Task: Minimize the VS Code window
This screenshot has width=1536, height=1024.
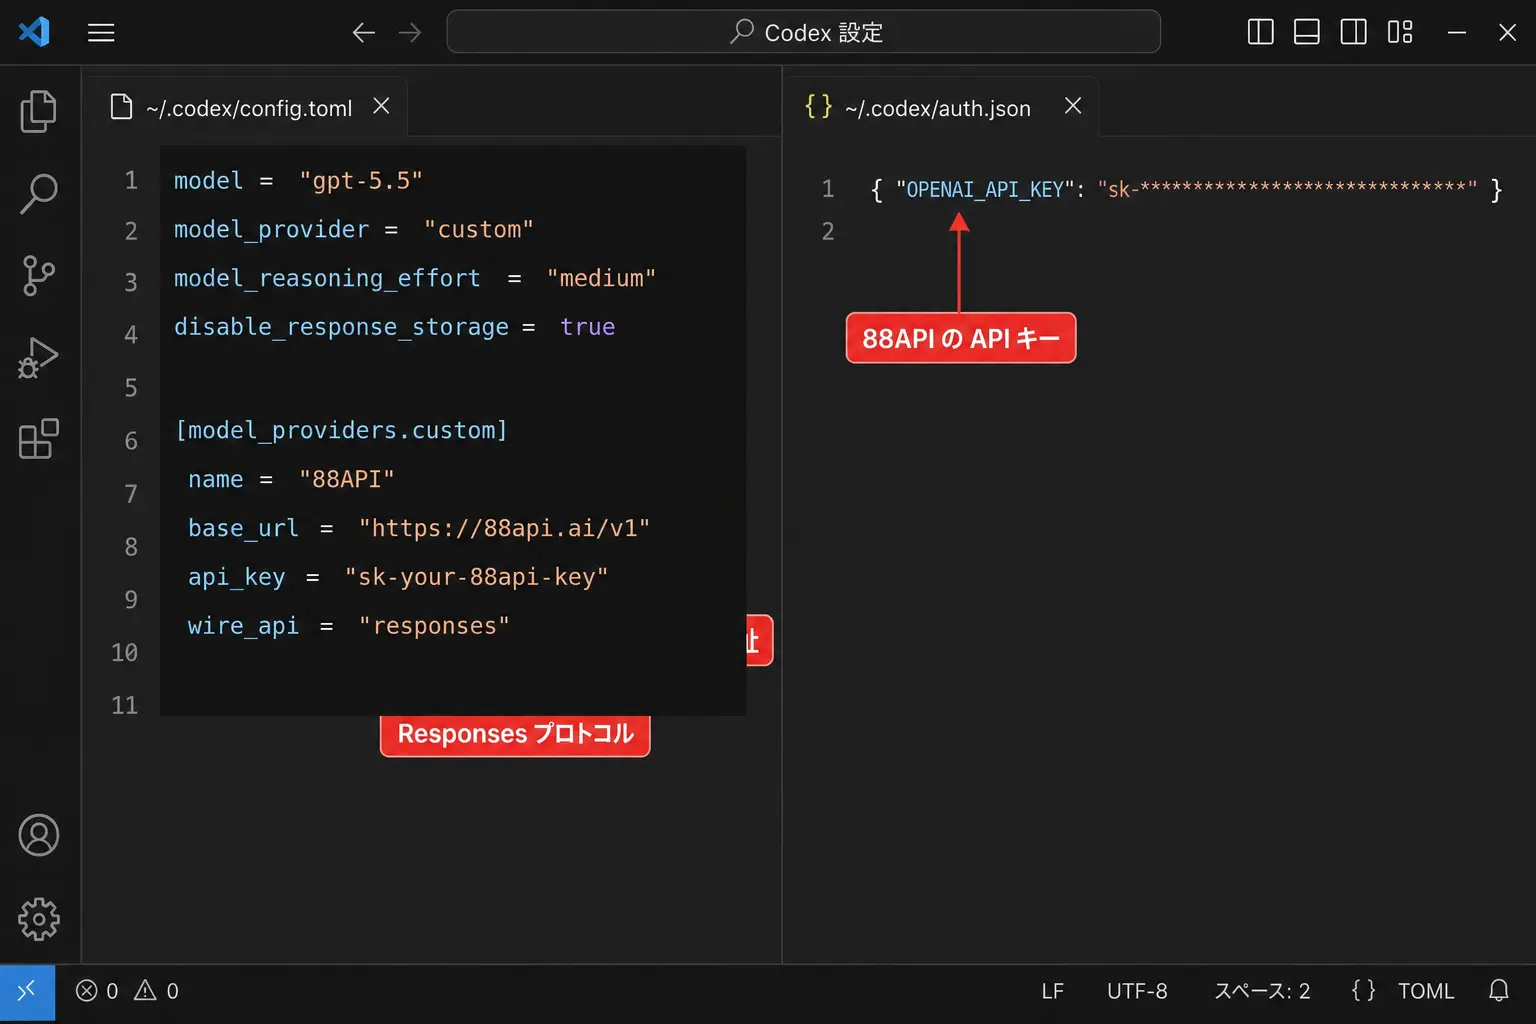Action: [x=1457, y=32]
